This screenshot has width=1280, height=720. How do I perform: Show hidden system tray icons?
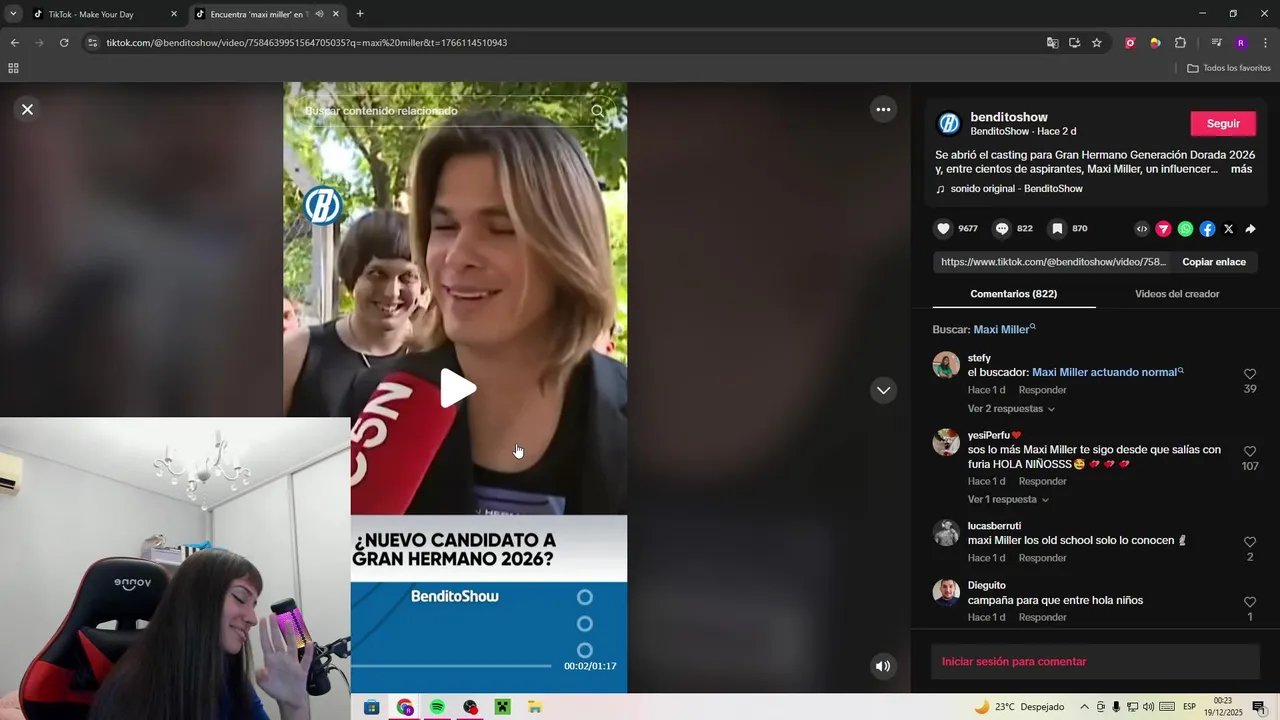point(1084,707)
